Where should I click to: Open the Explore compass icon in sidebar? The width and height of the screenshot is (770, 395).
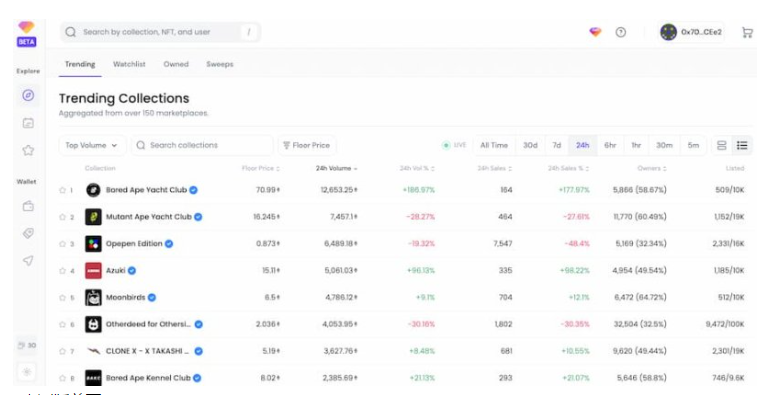(28, 95)
